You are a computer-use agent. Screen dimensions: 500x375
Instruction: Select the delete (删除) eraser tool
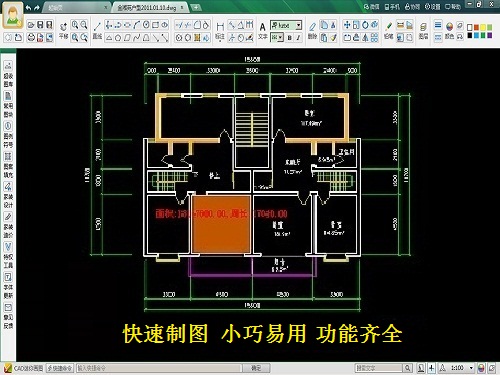point(312,30)
